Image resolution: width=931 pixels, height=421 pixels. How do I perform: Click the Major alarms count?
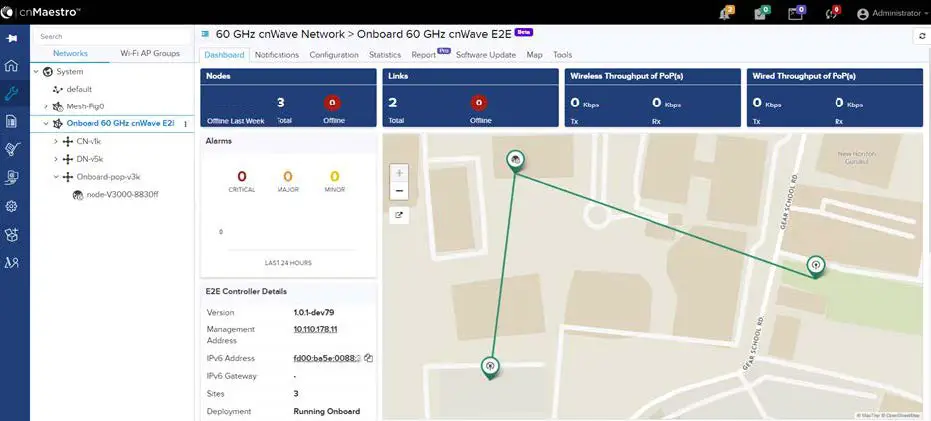pos(287,176)
